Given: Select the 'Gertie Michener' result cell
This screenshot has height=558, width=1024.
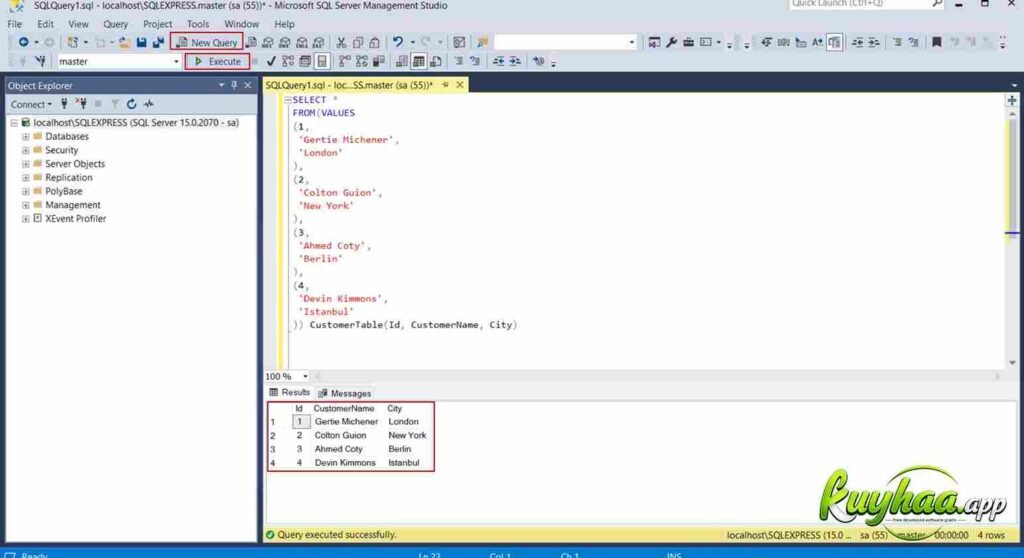Looking at the screenshot, I should coord(346,422).
